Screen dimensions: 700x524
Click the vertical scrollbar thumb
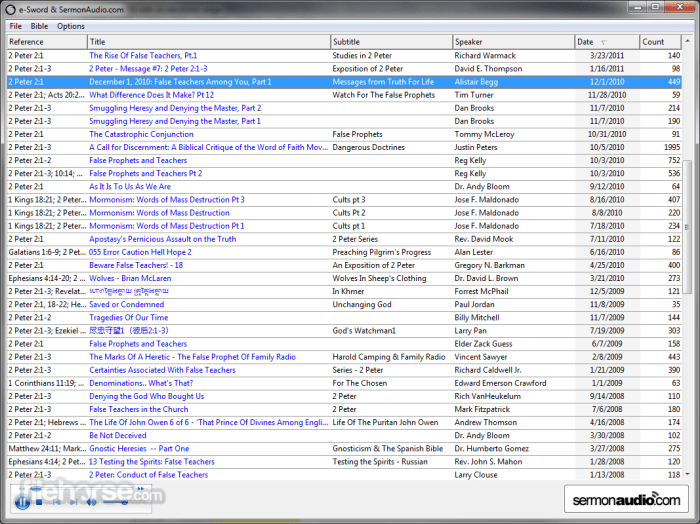[x=687, y=227]
